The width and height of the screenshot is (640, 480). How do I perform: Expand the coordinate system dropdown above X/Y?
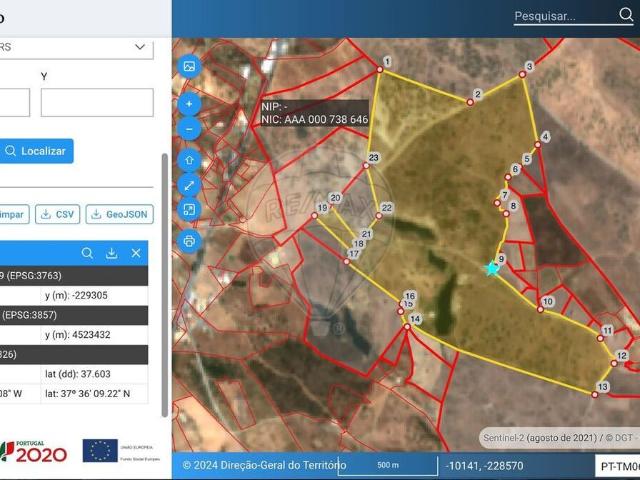click(139, 47)
